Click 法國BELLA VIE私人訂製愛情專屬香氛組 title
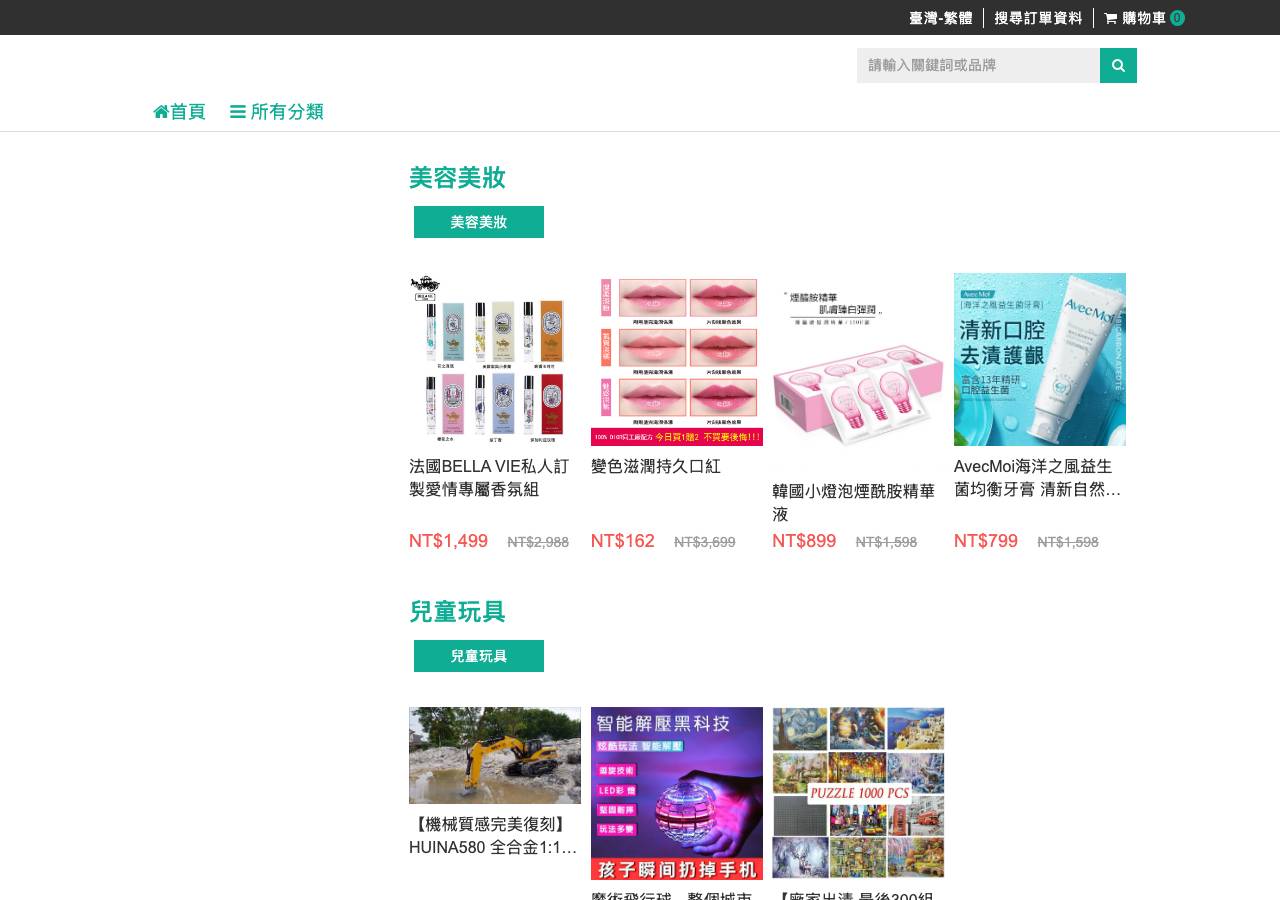Image resolution: width=1280 pixels, height=900 pixels. click(x=489, y=478)
